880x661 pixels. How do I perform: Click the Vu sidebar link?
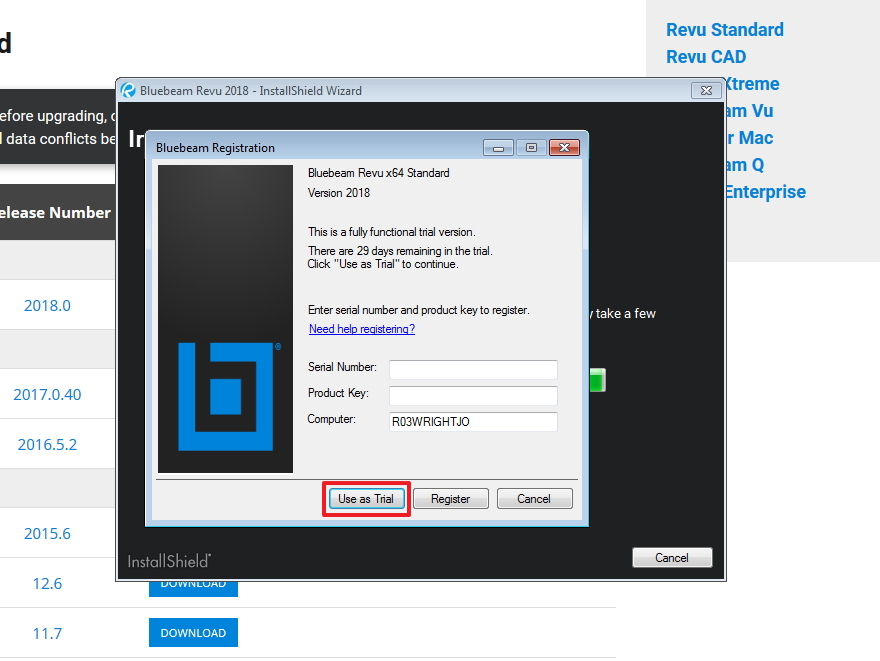(x=749, y=111)
